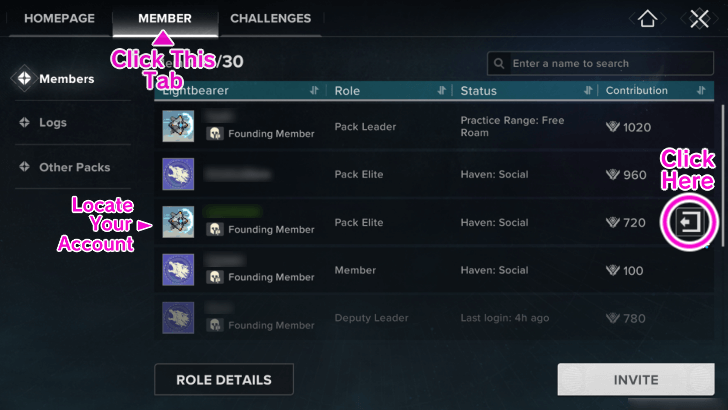Click the Pack Leader's avatar thumbnail
Image resolution: width=728 pixels, height=410 pixels.
(x=178, y=126)
